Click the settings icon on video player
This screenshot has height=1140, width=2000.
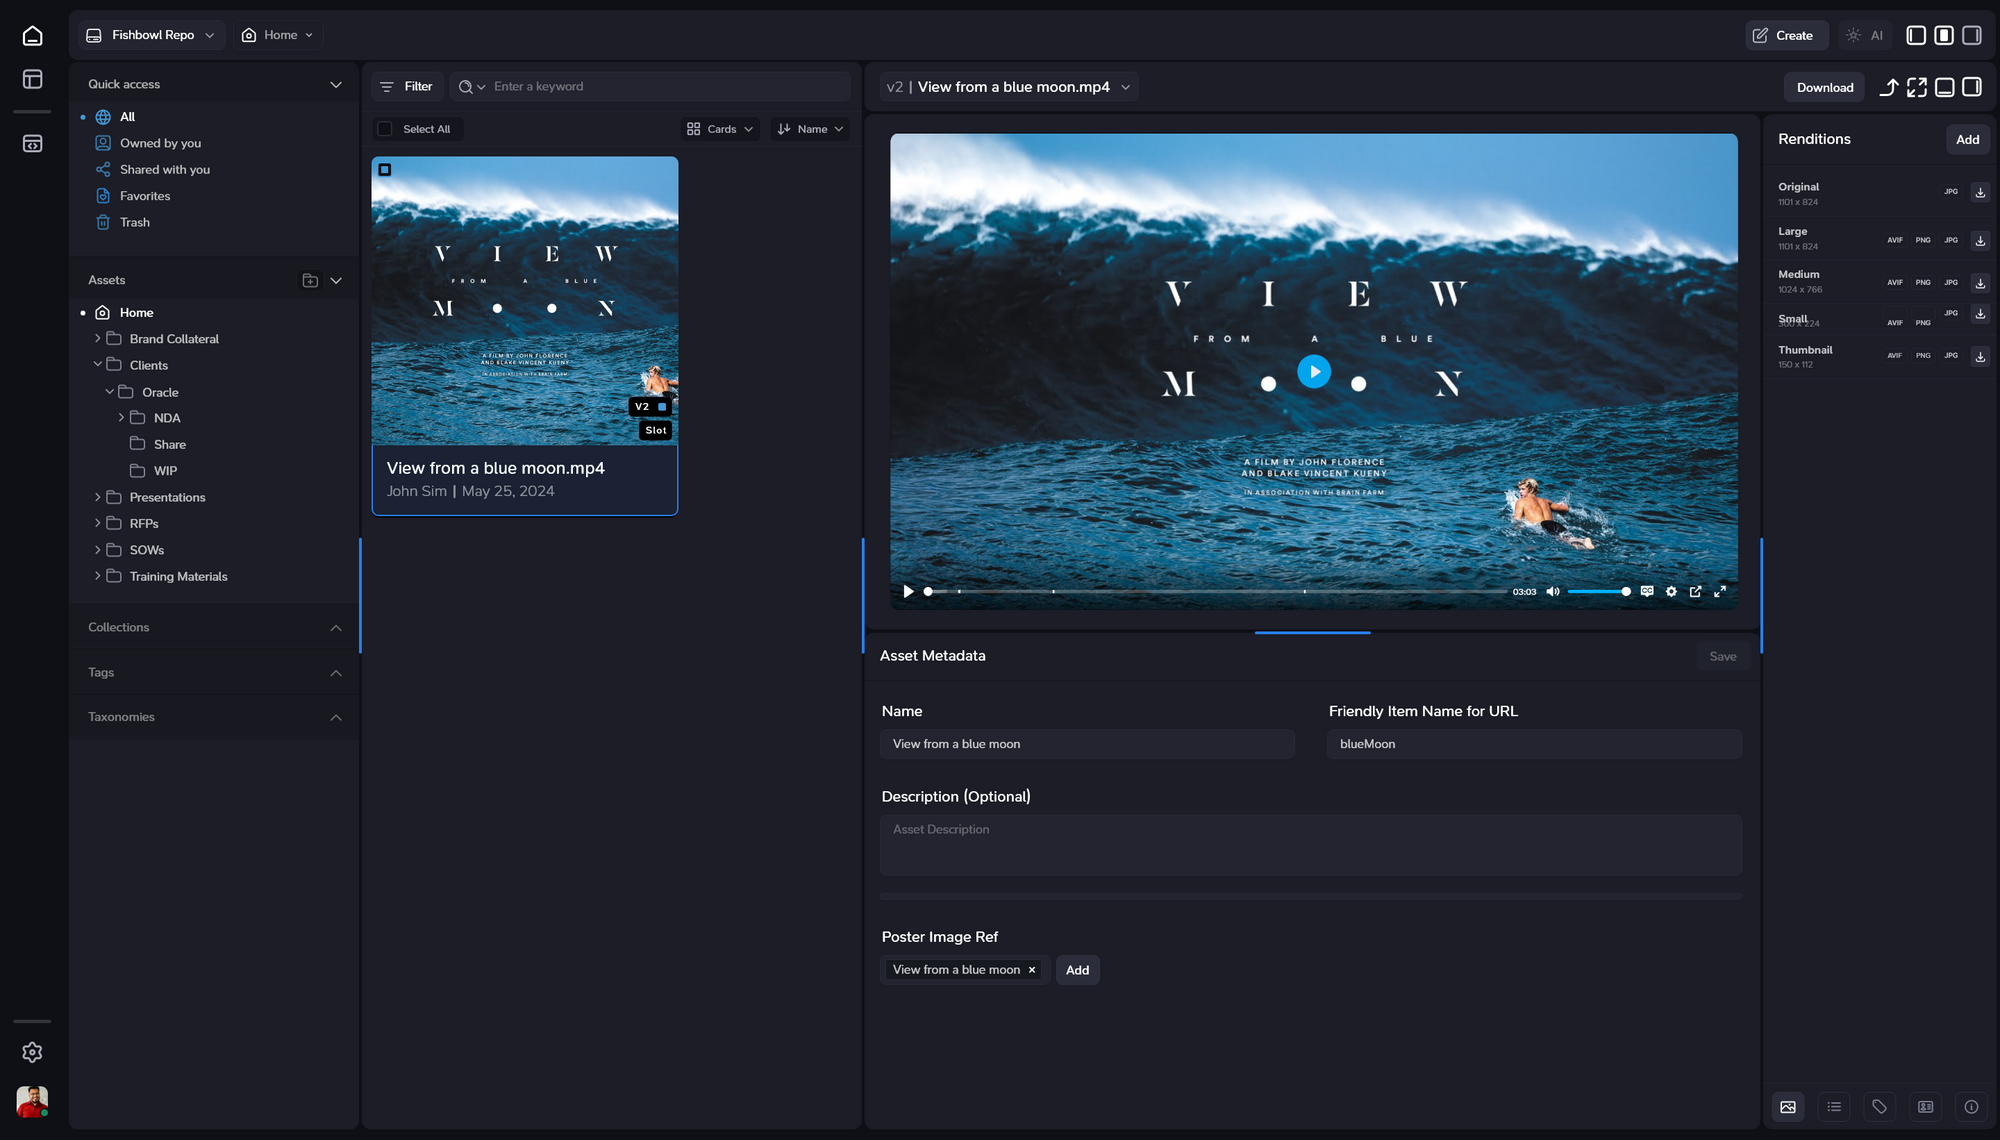coord(1672,592)
